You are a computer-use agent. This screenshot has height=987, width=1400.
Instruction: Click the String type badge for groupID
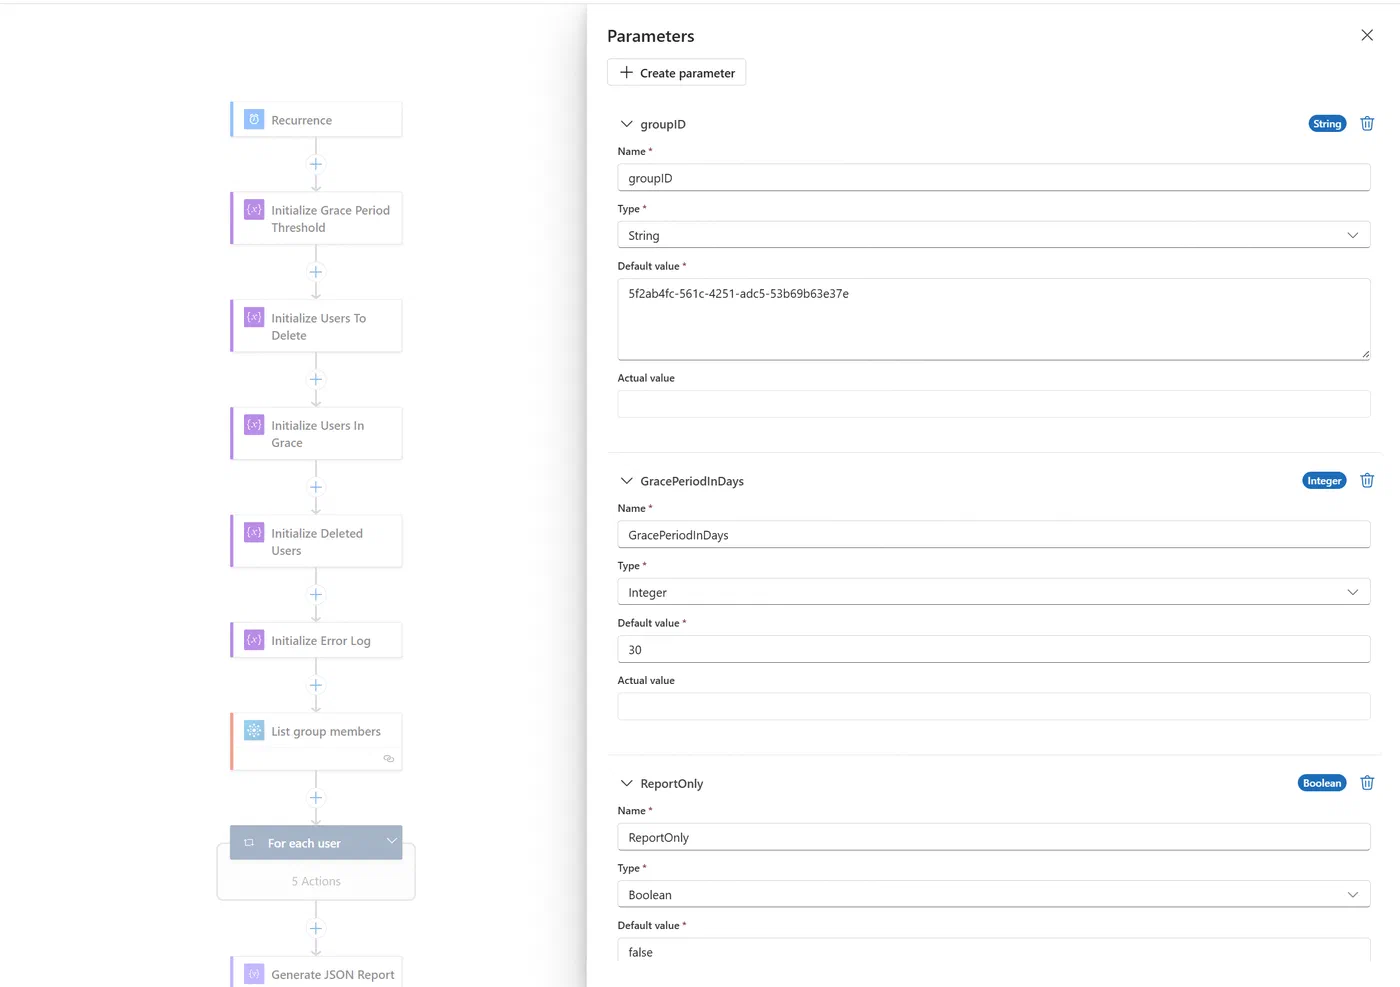1327,124
